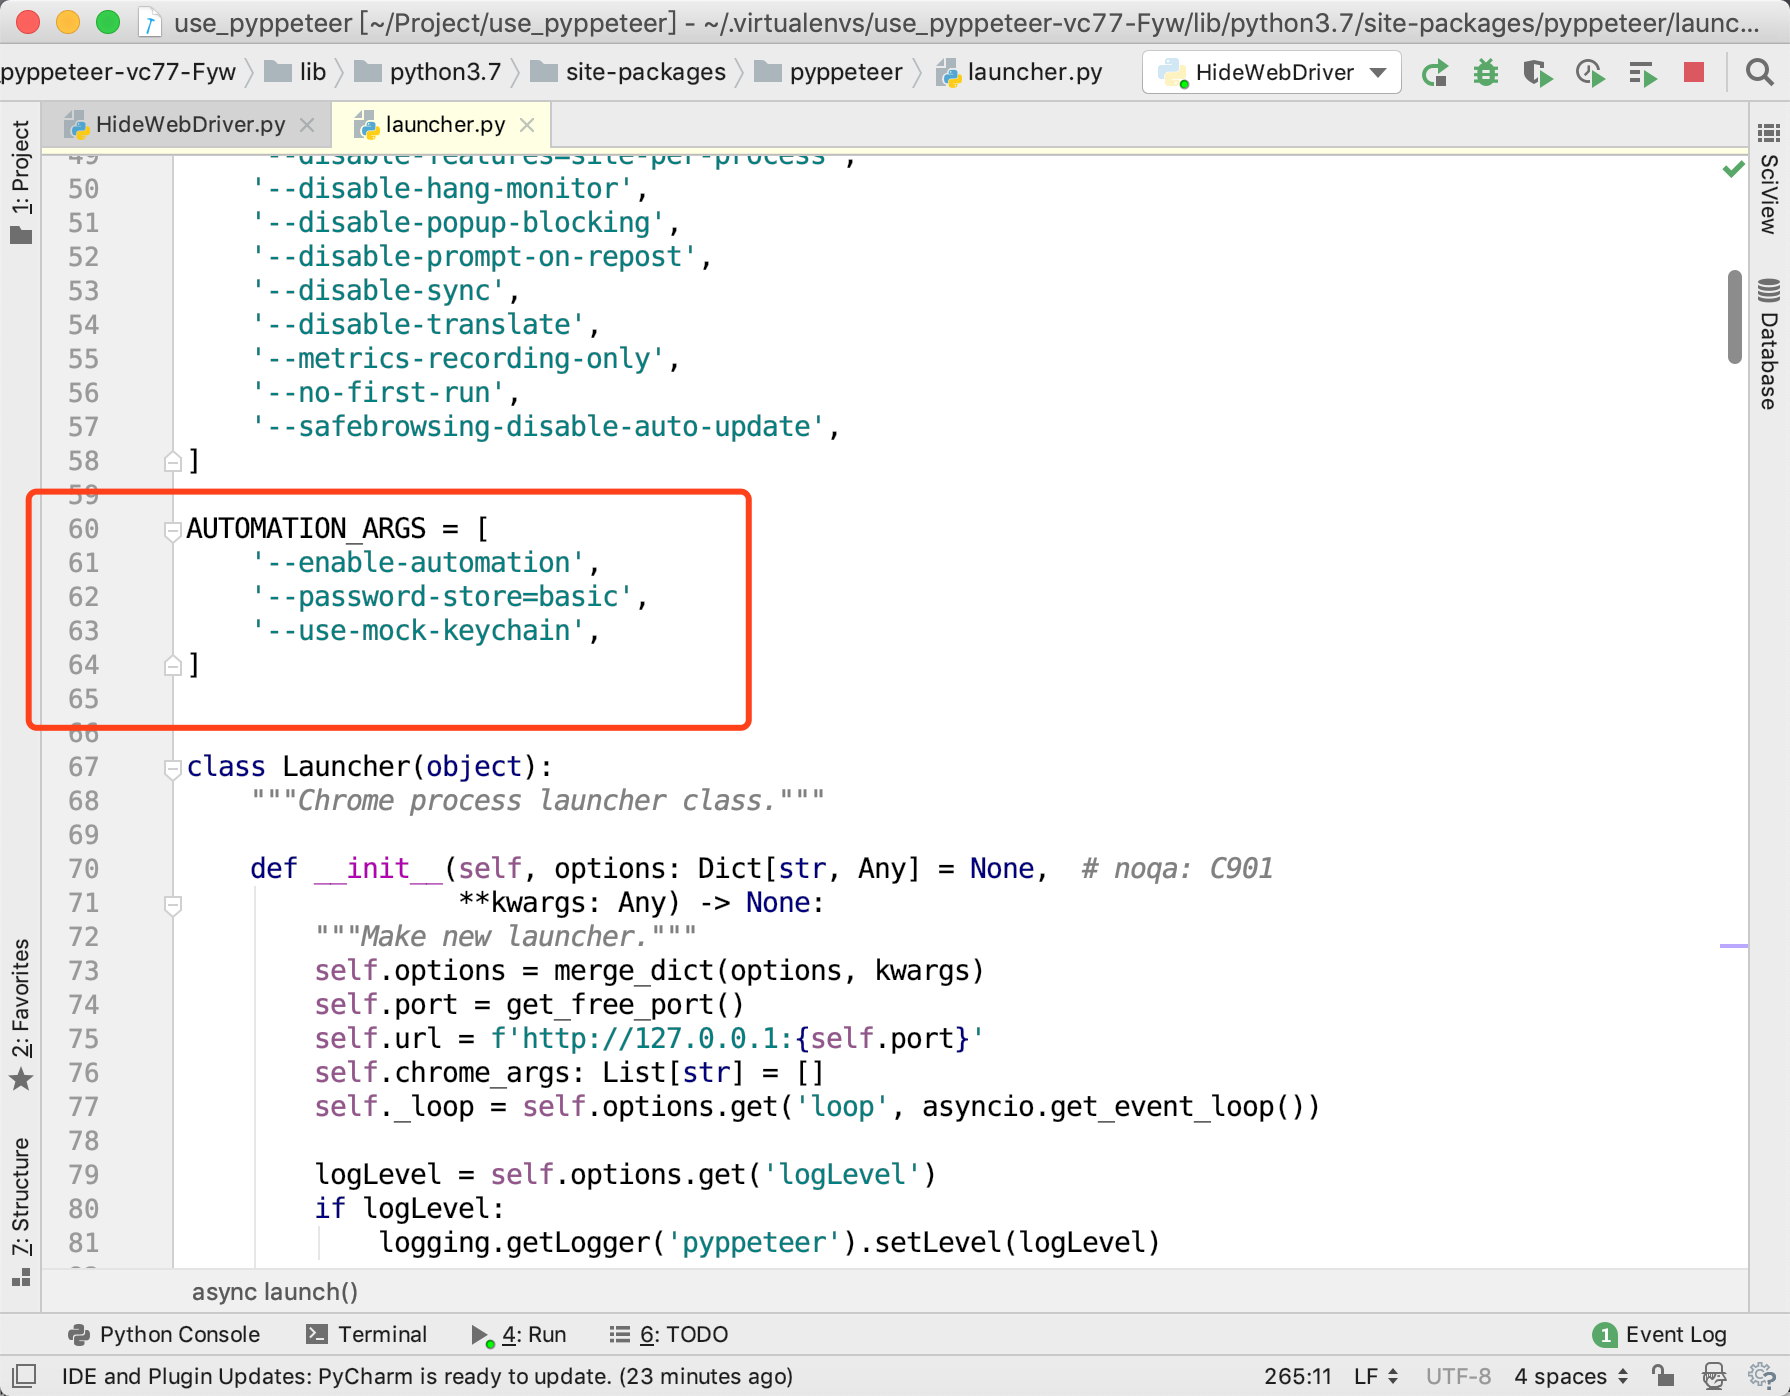Rerun the HideWebDriver configuration

(x=1435, y=73)
